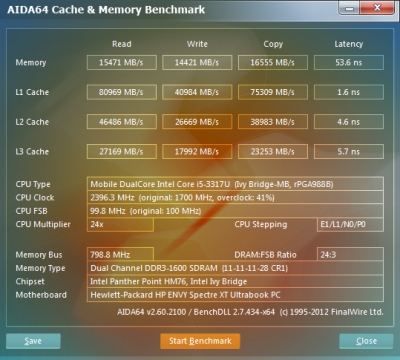The height and width of the screenshot is (360, 400).
Task: Select the Memory Write 14421 MB/s field
Action: tap(197, 62)
